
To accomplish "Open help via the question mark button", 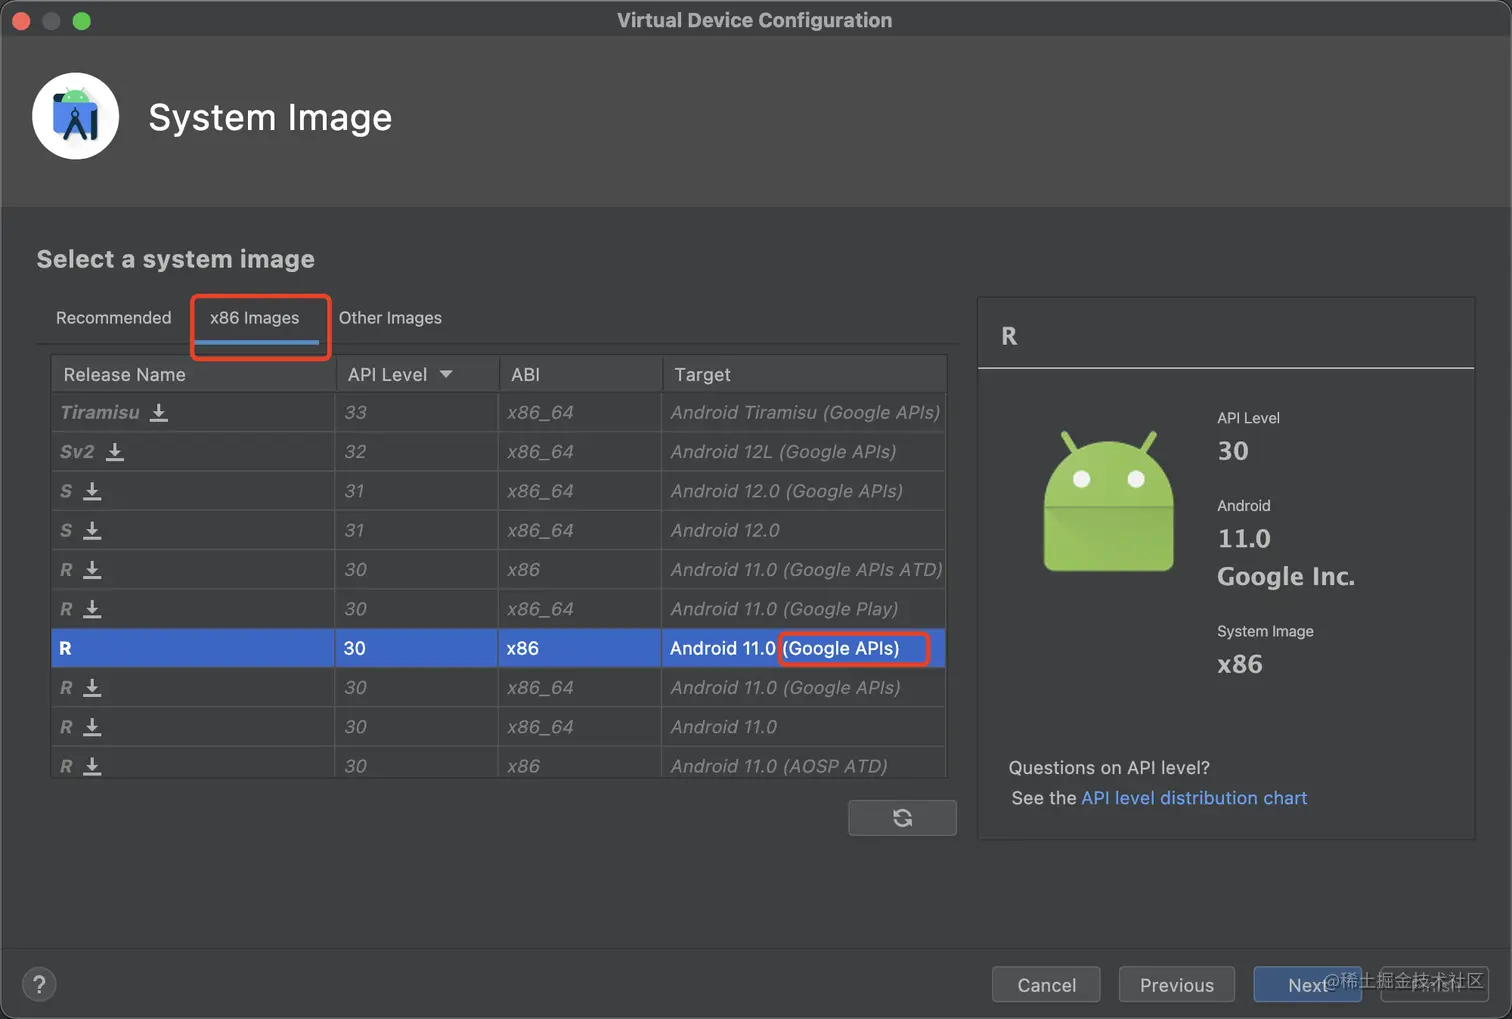I will click(x=39, y=985).
